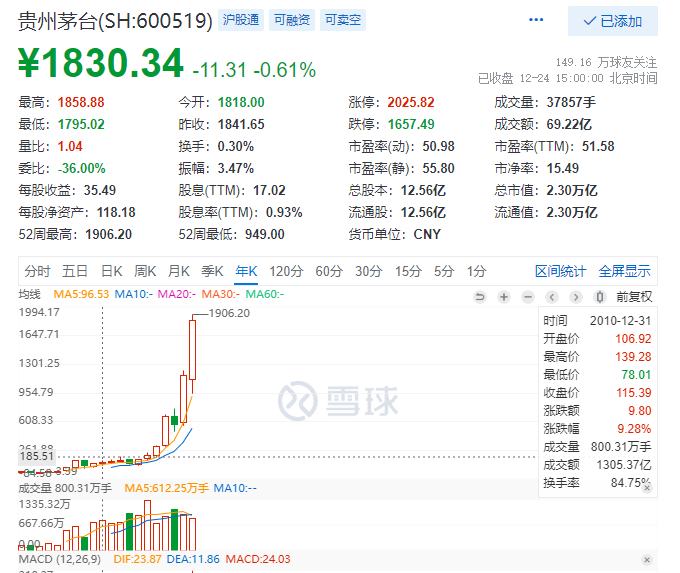This screenshot has width=680, height=573.
Task: Click the 已添加 watchlist button
Action: pos(613,21)
